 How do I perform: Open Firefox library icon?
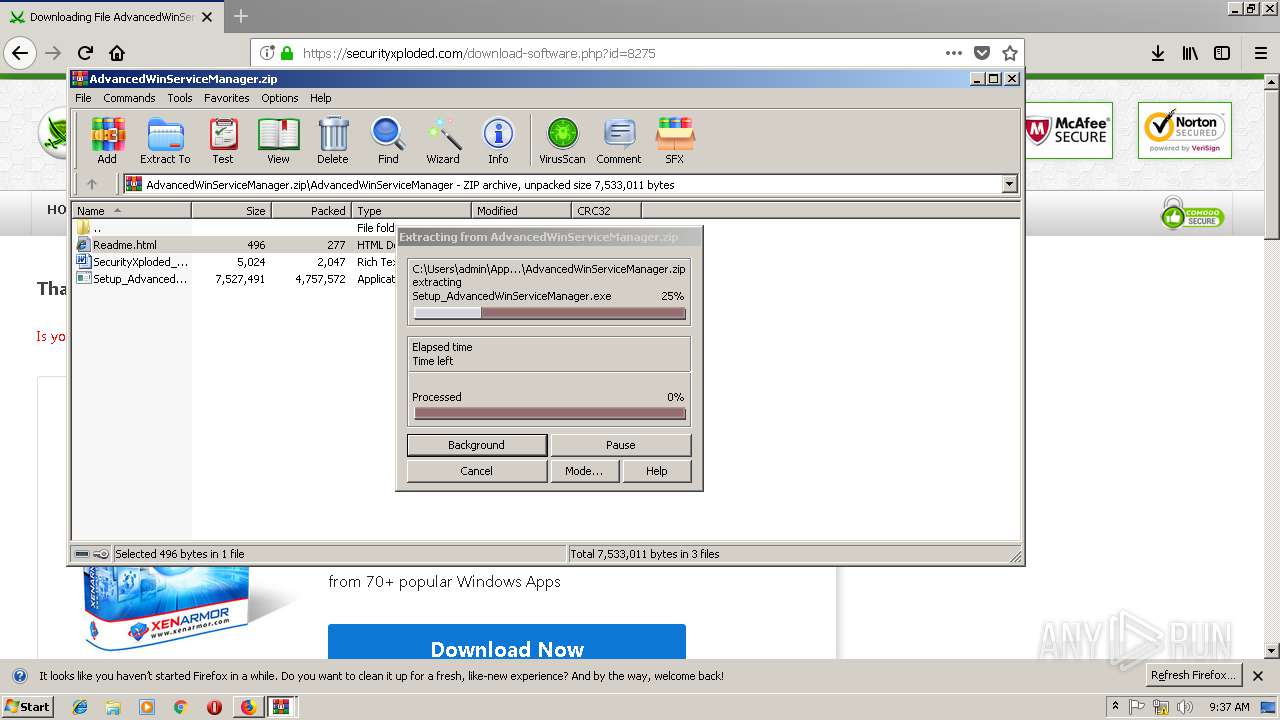1190,53
